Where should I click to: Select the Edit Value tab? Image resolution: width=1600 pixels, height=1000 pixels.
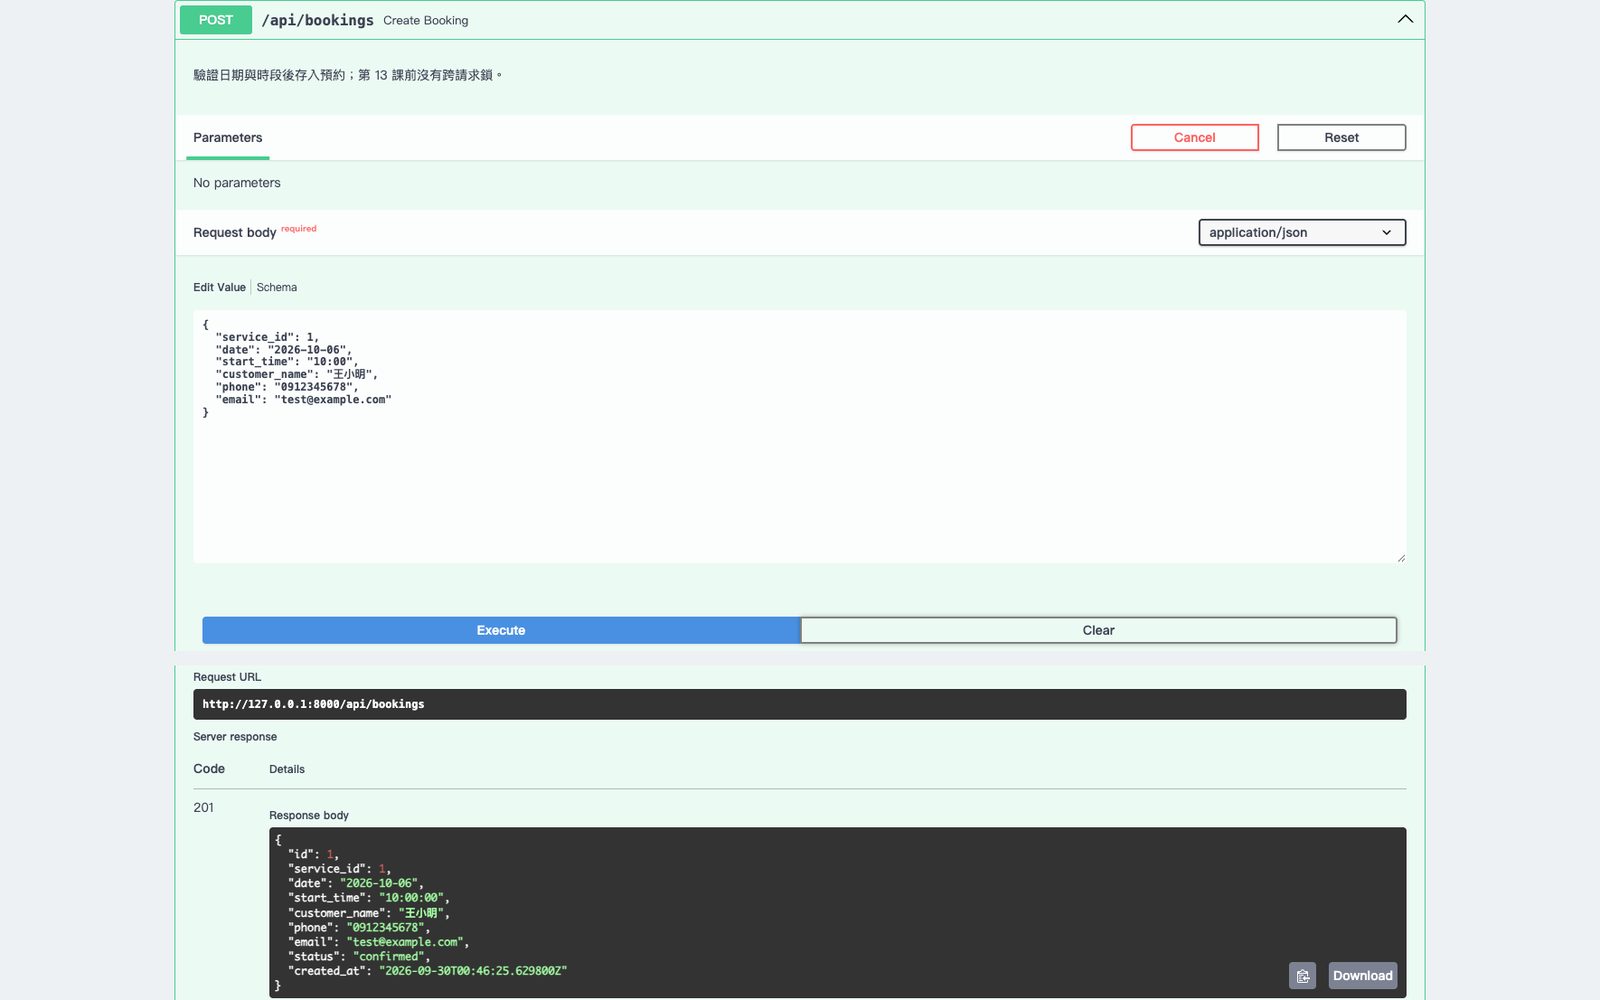pyautogui.click(x=219, y=287)
